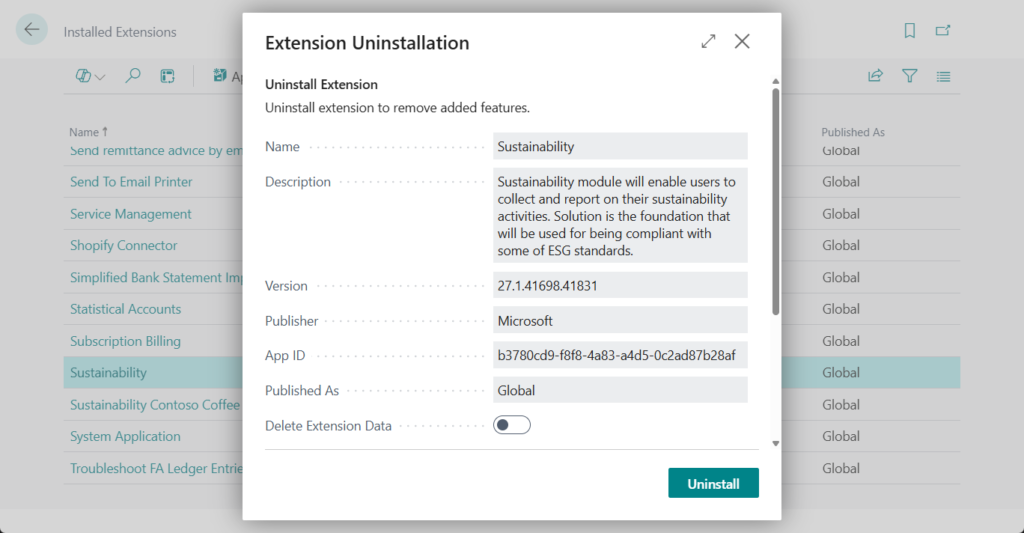
Task: Enable Delete Extension Data toggle
Action: [511, 426]
